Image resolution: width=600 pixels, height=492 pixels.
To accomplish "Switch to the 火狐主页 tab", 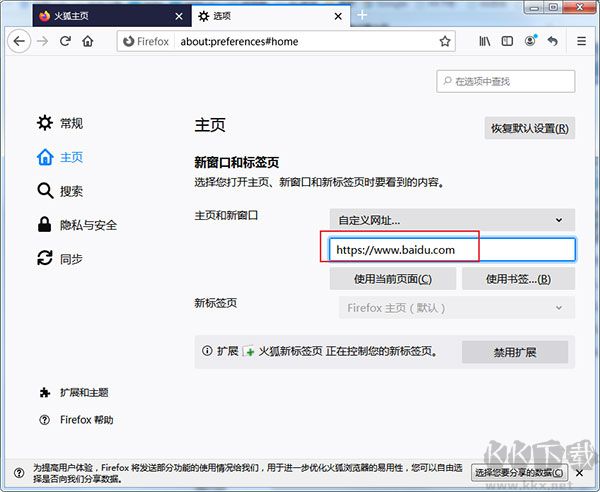I will point(112,16).
